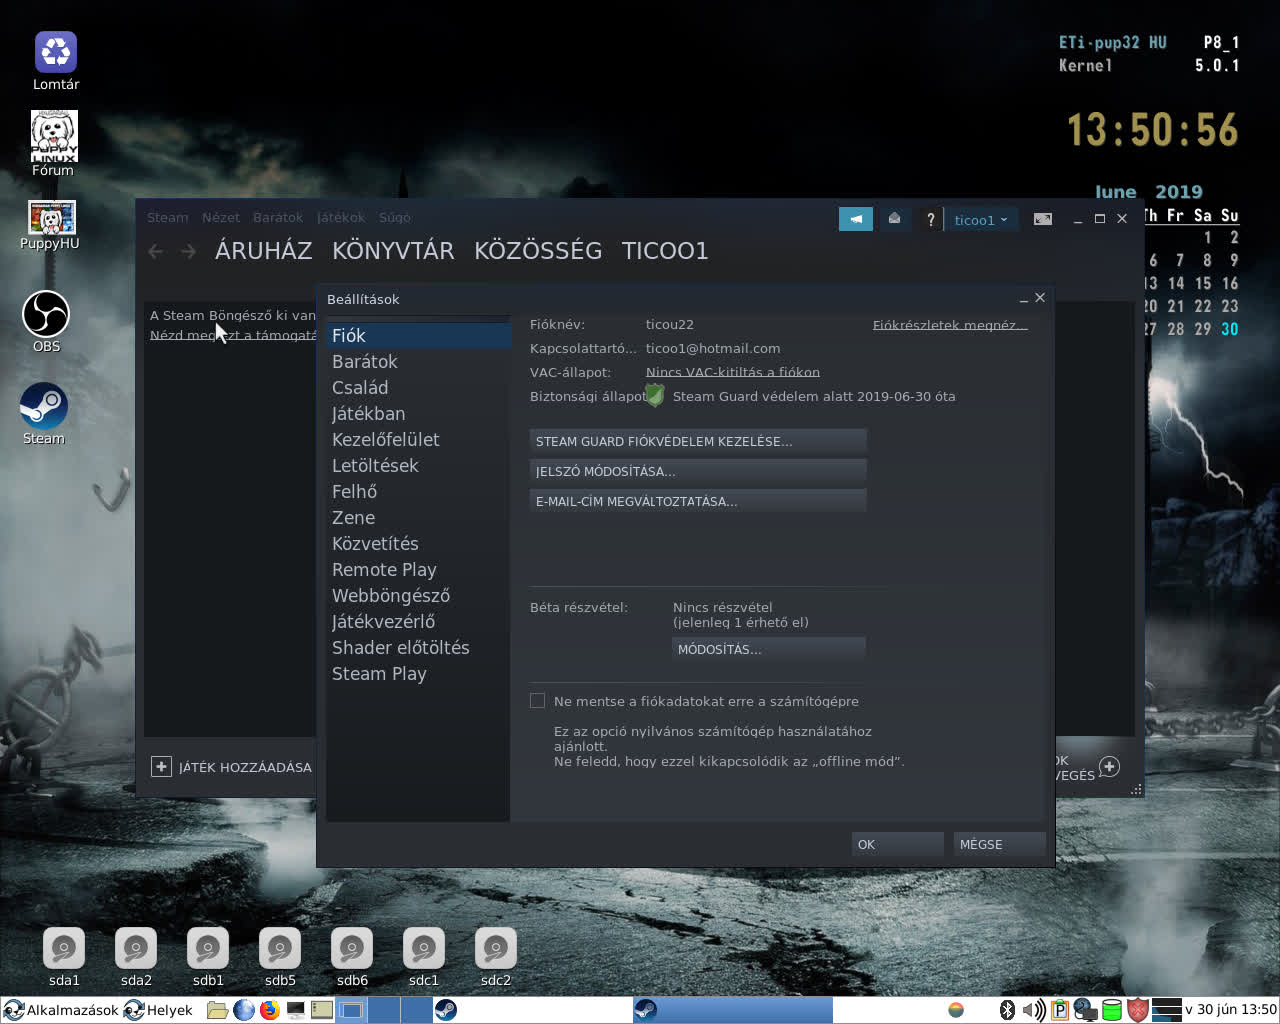This screenshot has height=1024, width=1280.
Task: Open the Steam menu in menu bar
Action: point(168,217)
